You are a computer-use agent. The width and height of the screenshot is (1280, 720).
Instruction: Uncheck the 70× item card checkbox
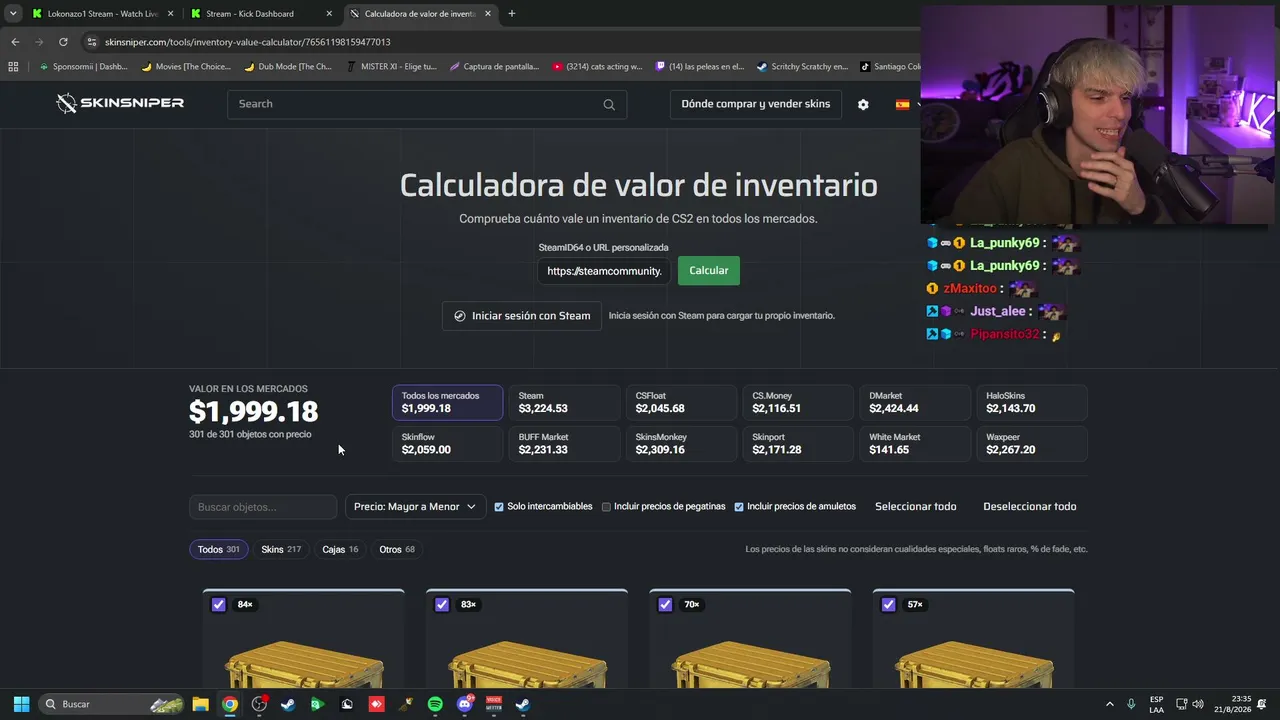click(665, 605)
